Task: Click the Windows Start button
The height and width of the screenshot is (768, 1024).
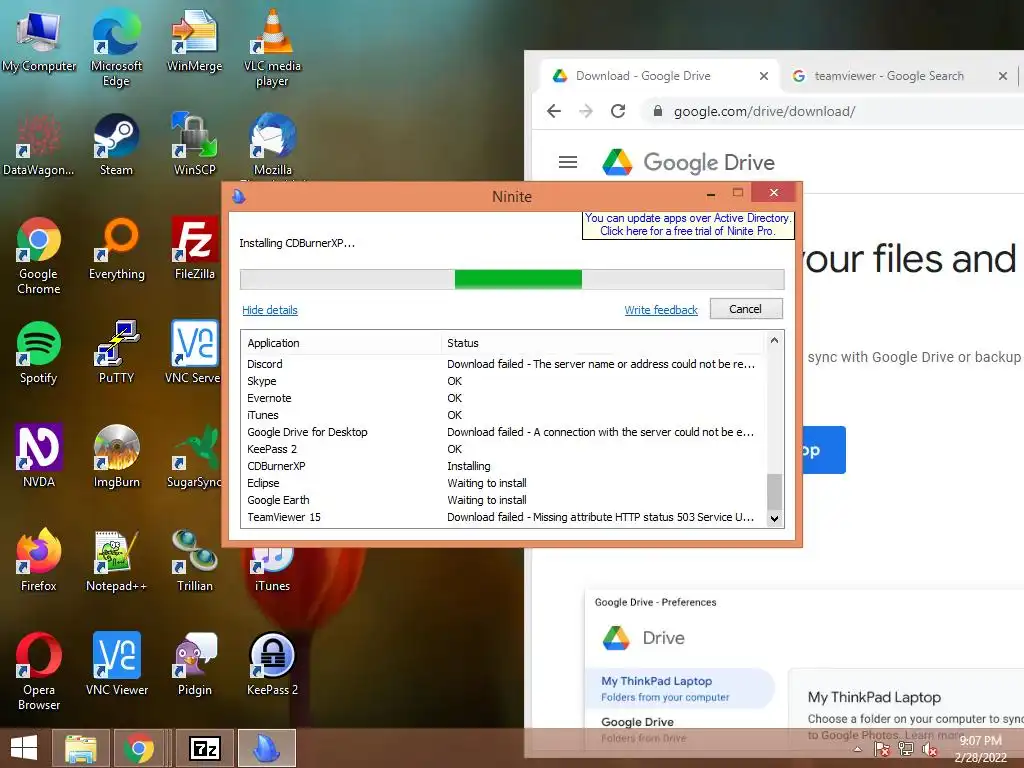Action: click(x=24, y=748)
